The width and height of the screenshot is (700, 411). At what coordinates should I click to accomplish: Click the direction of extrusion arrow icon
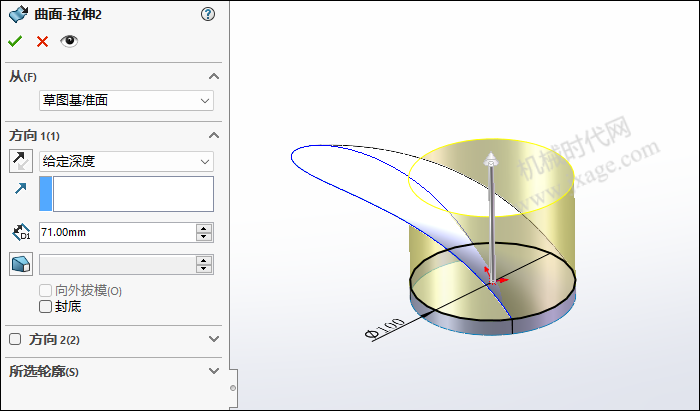[x=21, y=188]
